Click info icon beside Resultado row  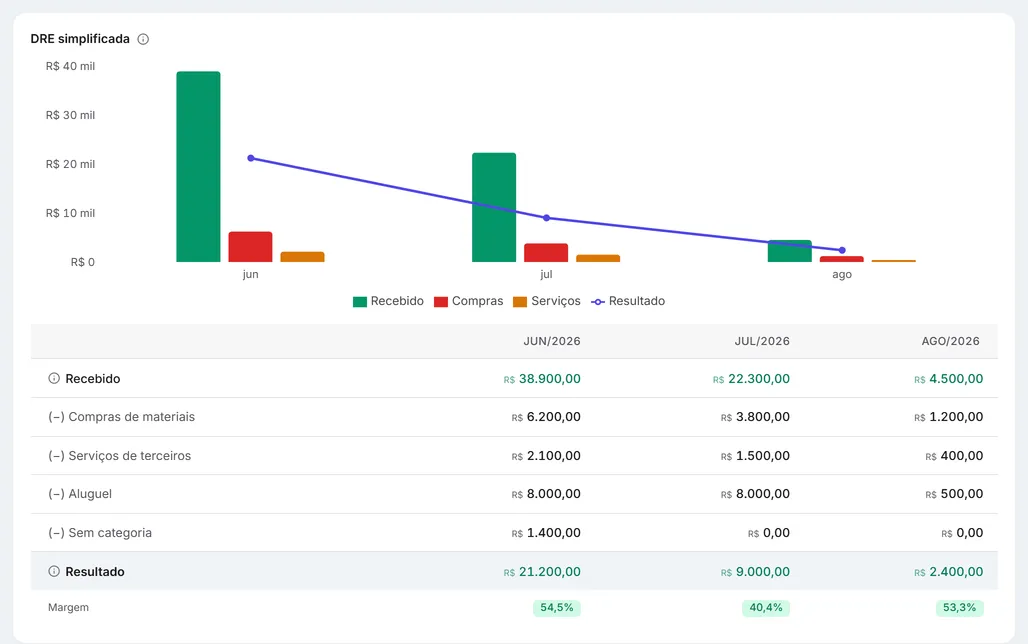click(54, 571)
